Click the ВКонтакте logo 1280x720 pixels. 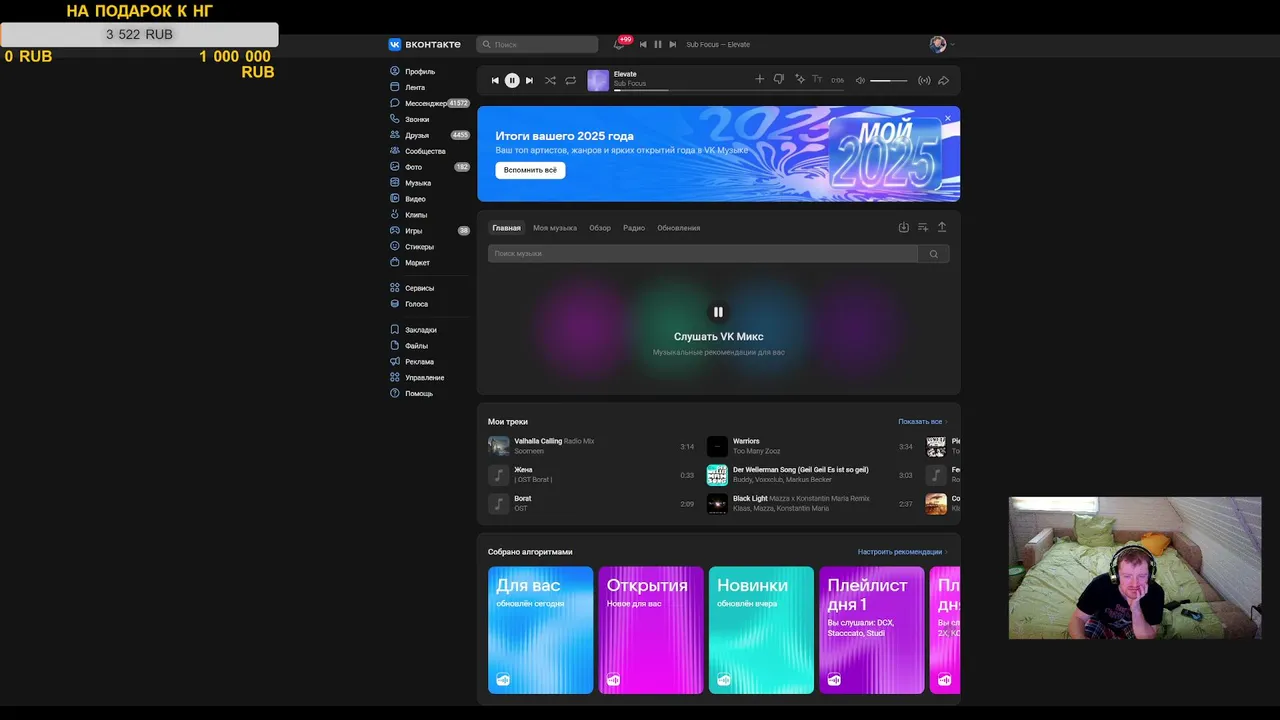click(x=425, y=44)
